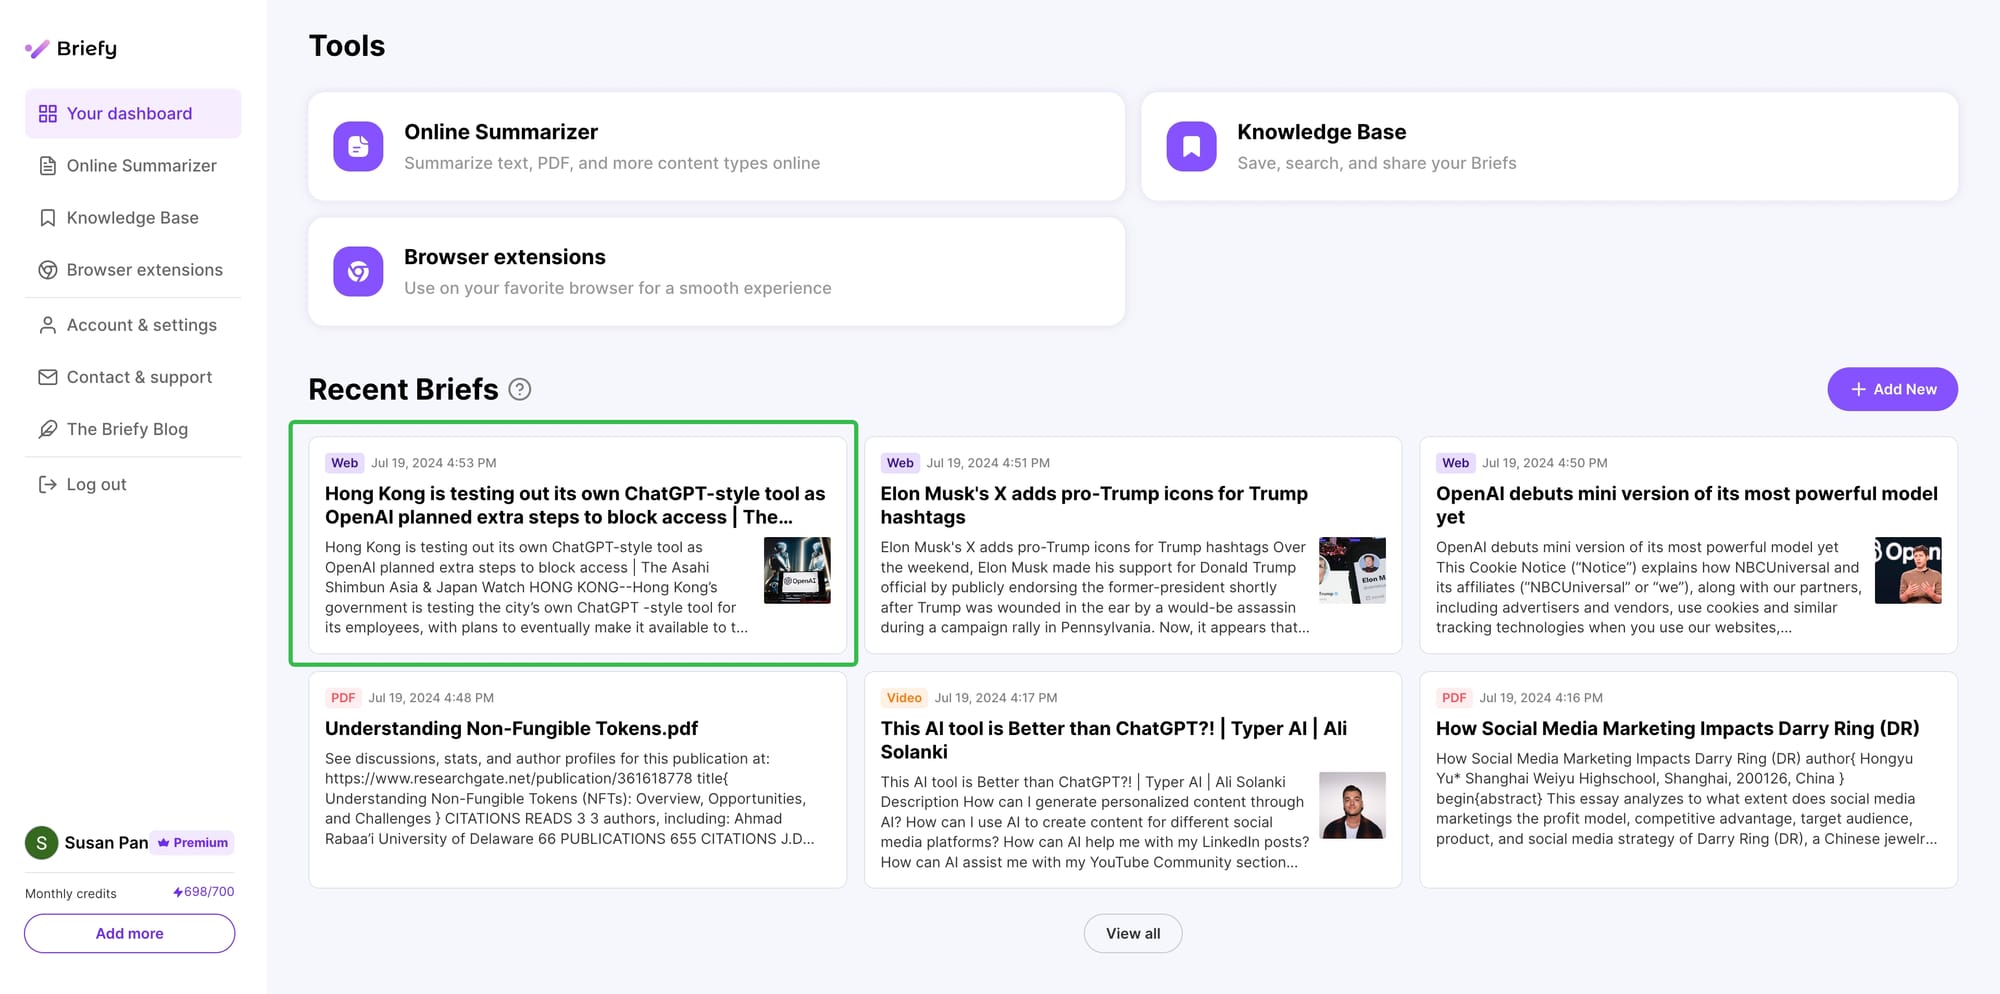The height and width of the screenshot is (994, 2000).
Task: Open Understanding Non-Fungible Tokens.pdf brief
Action: pyautogui.click(x=577, y=780)
